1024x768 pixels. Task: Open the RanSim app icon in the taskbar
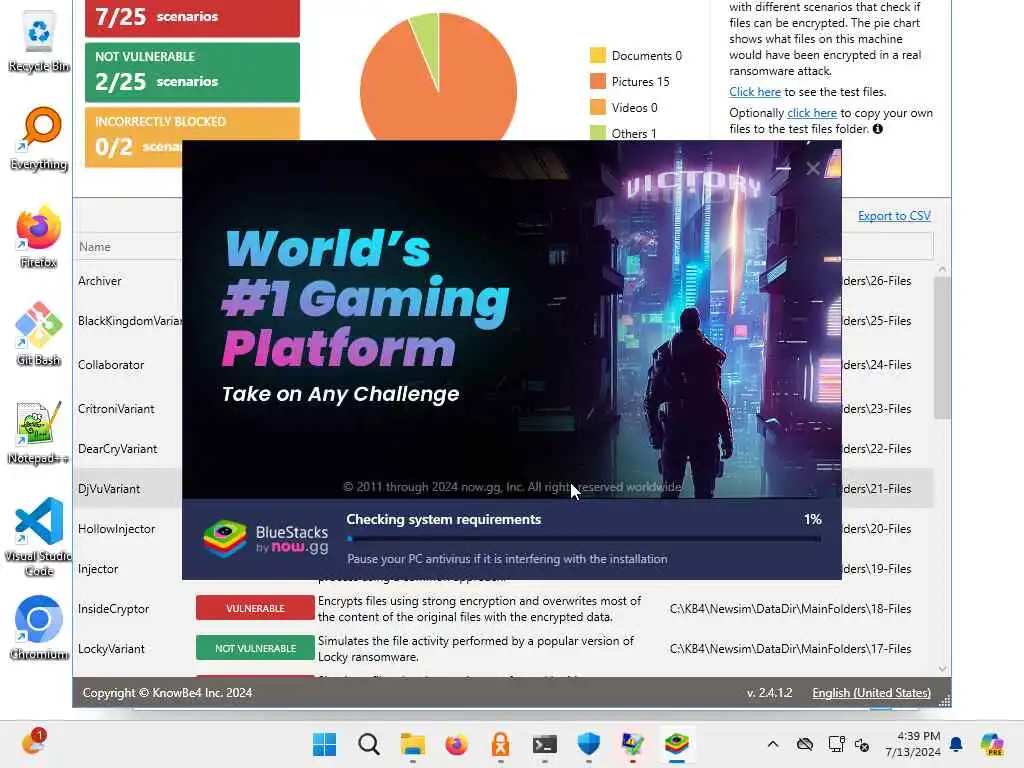[x=632, y=744]
